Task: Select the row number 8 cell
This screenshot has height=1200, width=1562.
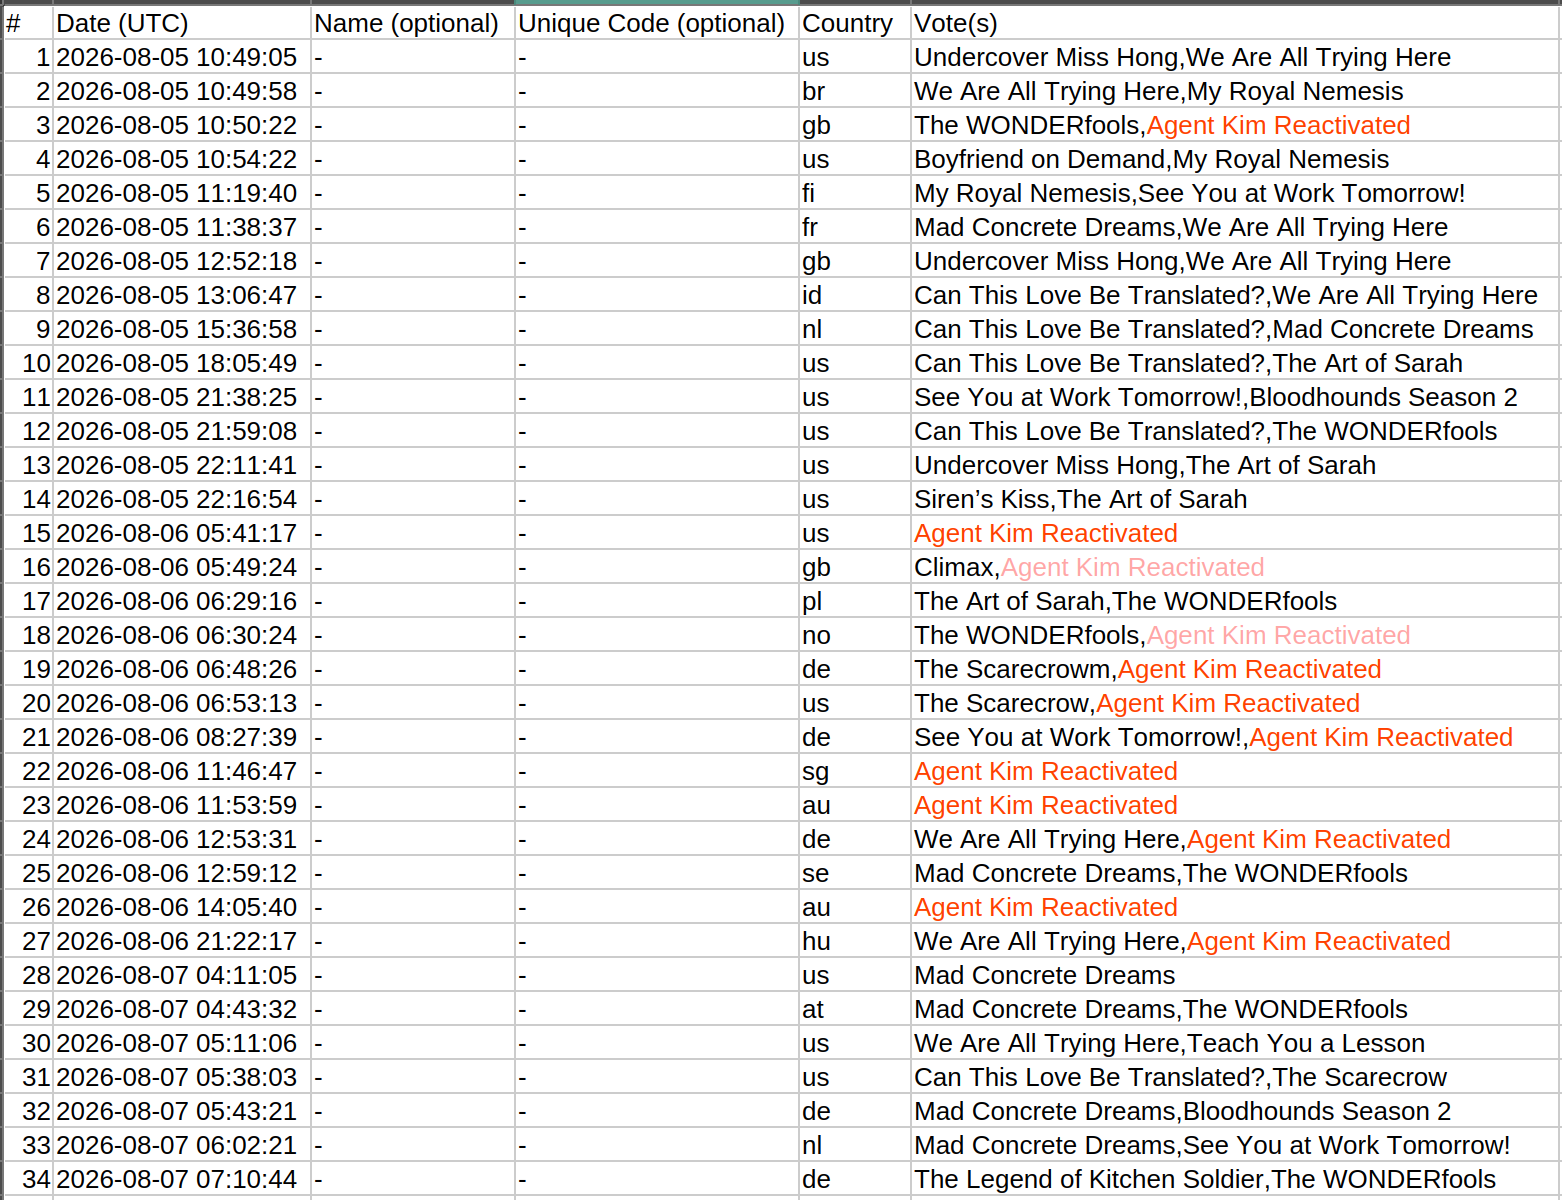Action: 28,295
